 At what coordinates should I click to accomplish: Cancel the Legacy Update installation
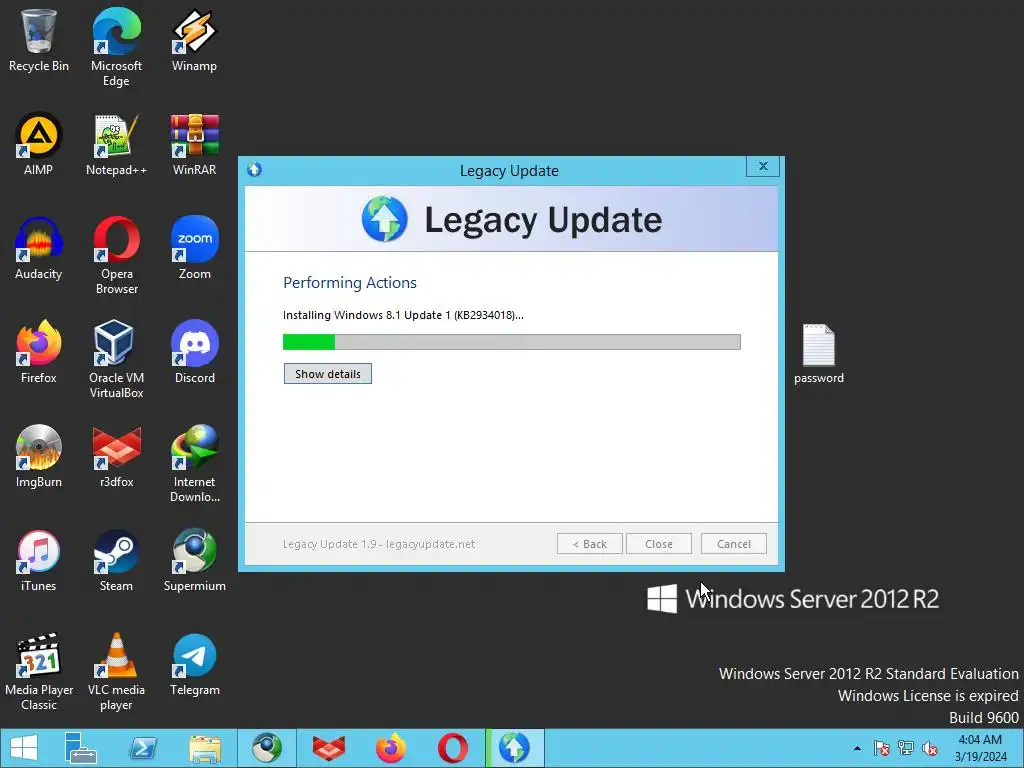[734, 544]
